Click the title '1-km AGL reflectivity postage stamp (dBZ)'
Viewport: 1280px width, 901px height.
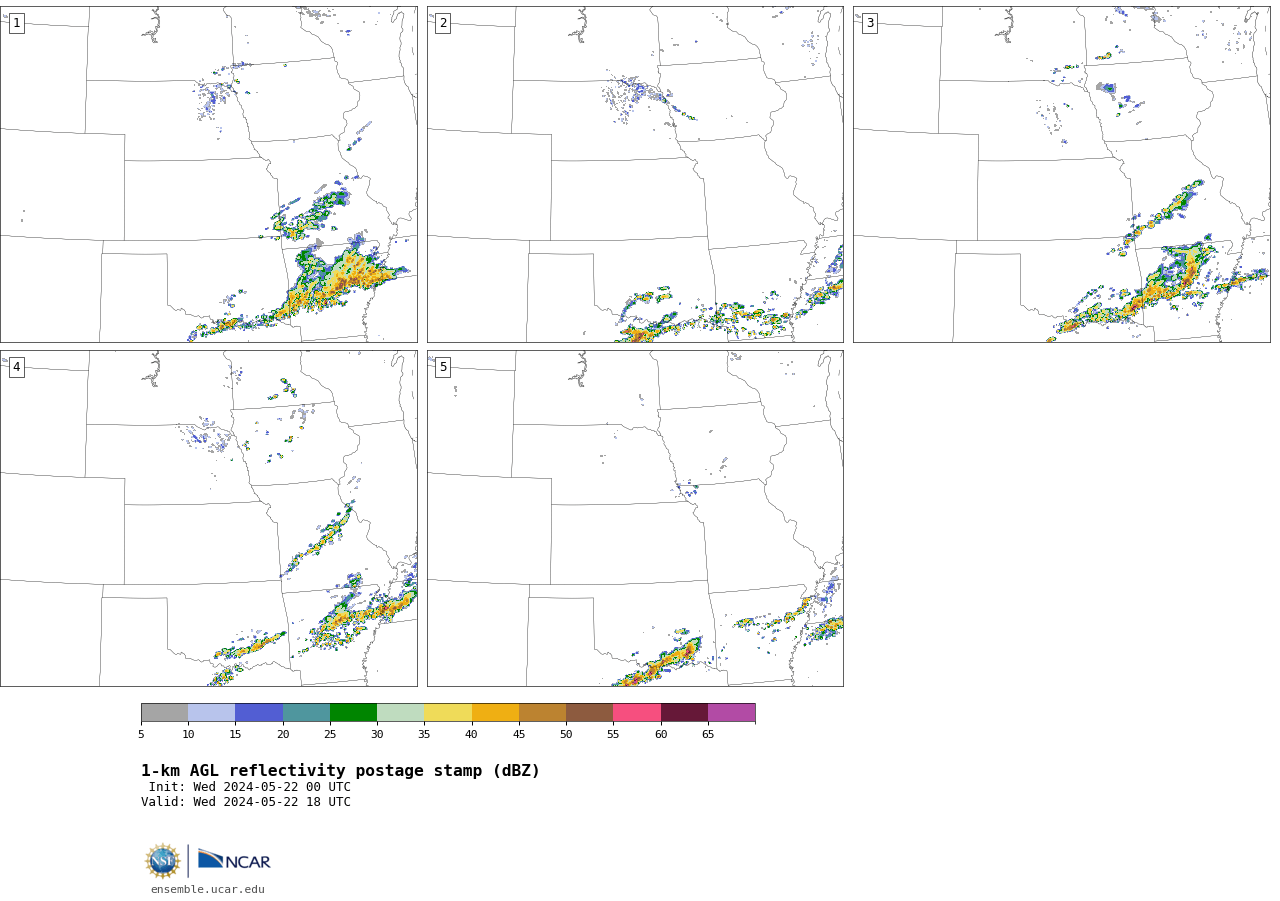point(340,771)
